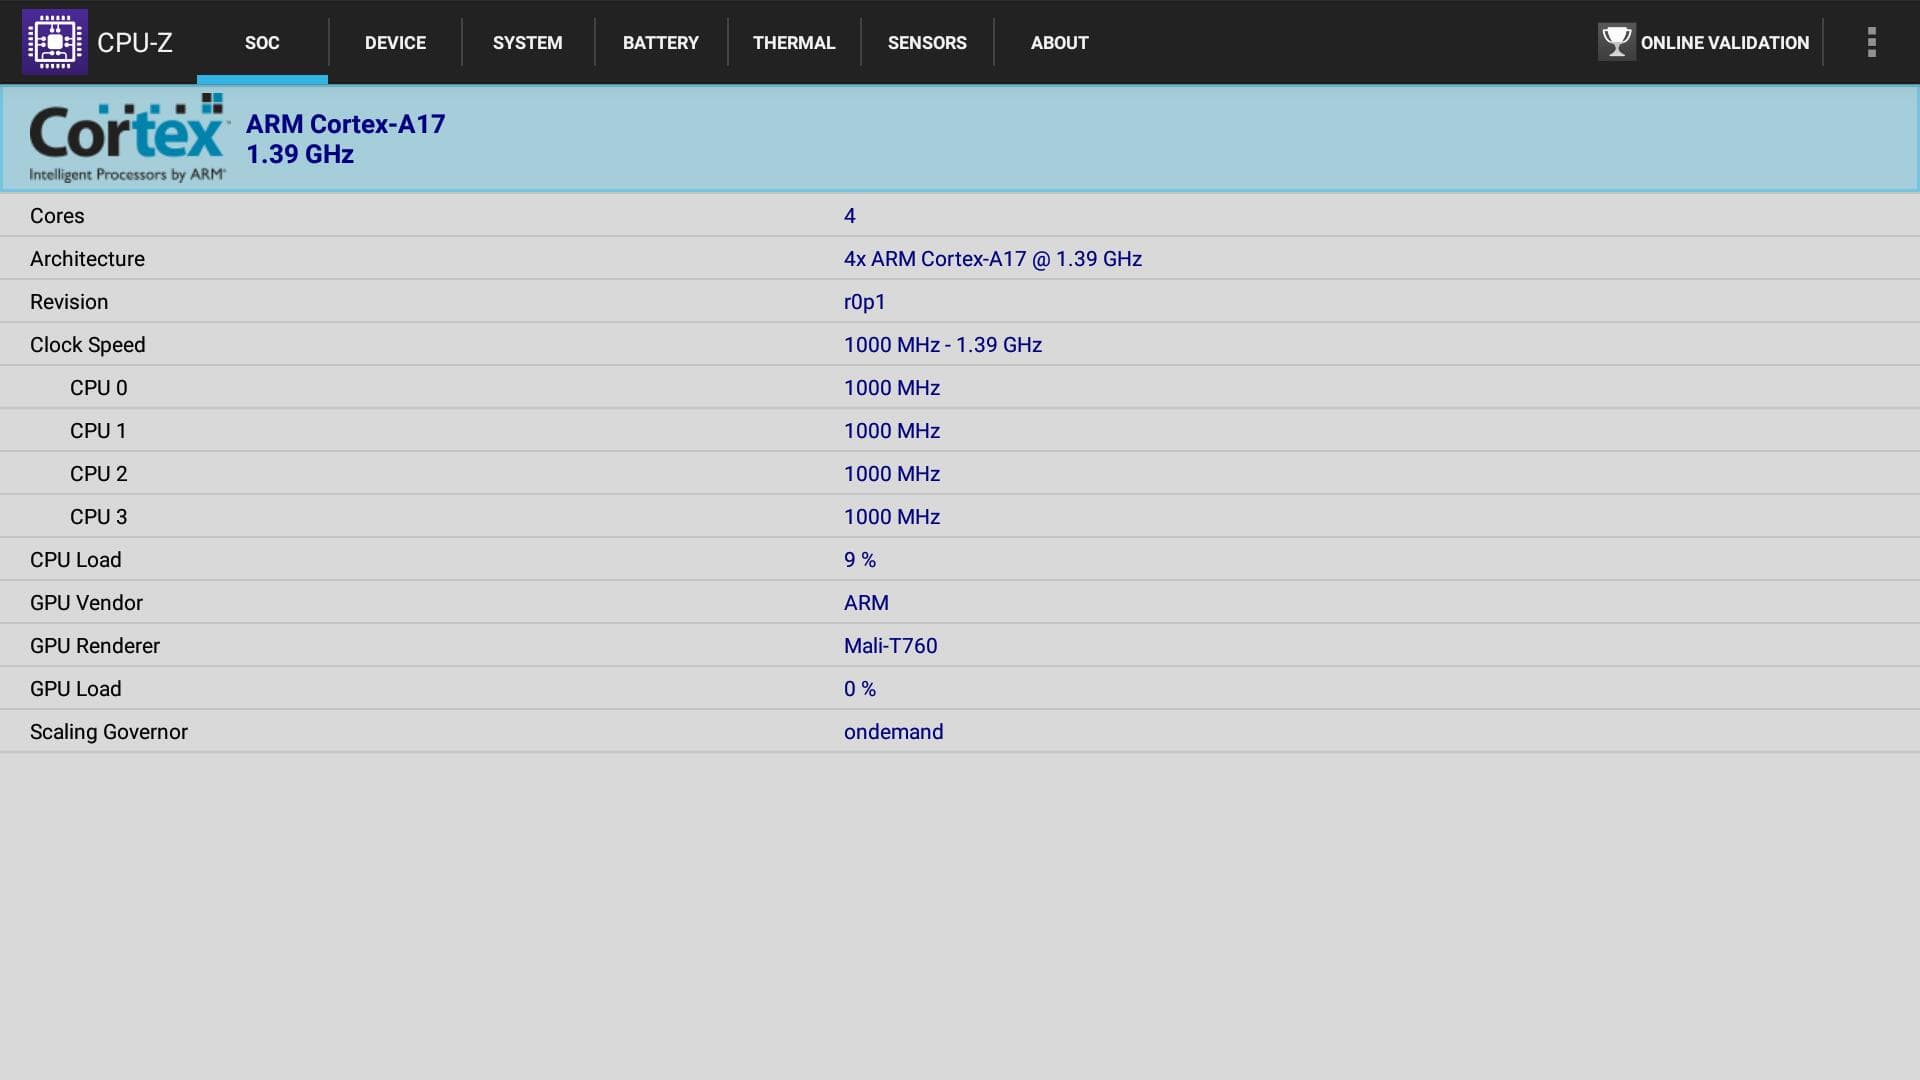Click the Cortex processor logo
The height and width of the screenshot is (1080, 1920).
(x=128, y=138)
